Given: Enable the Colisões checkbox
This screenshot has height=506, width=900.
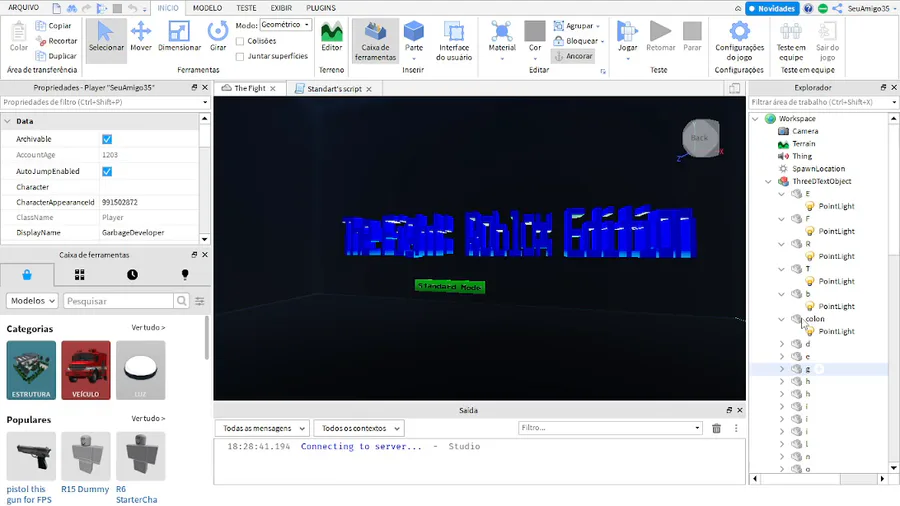Looking at the screenshot, I should point(240,41).
